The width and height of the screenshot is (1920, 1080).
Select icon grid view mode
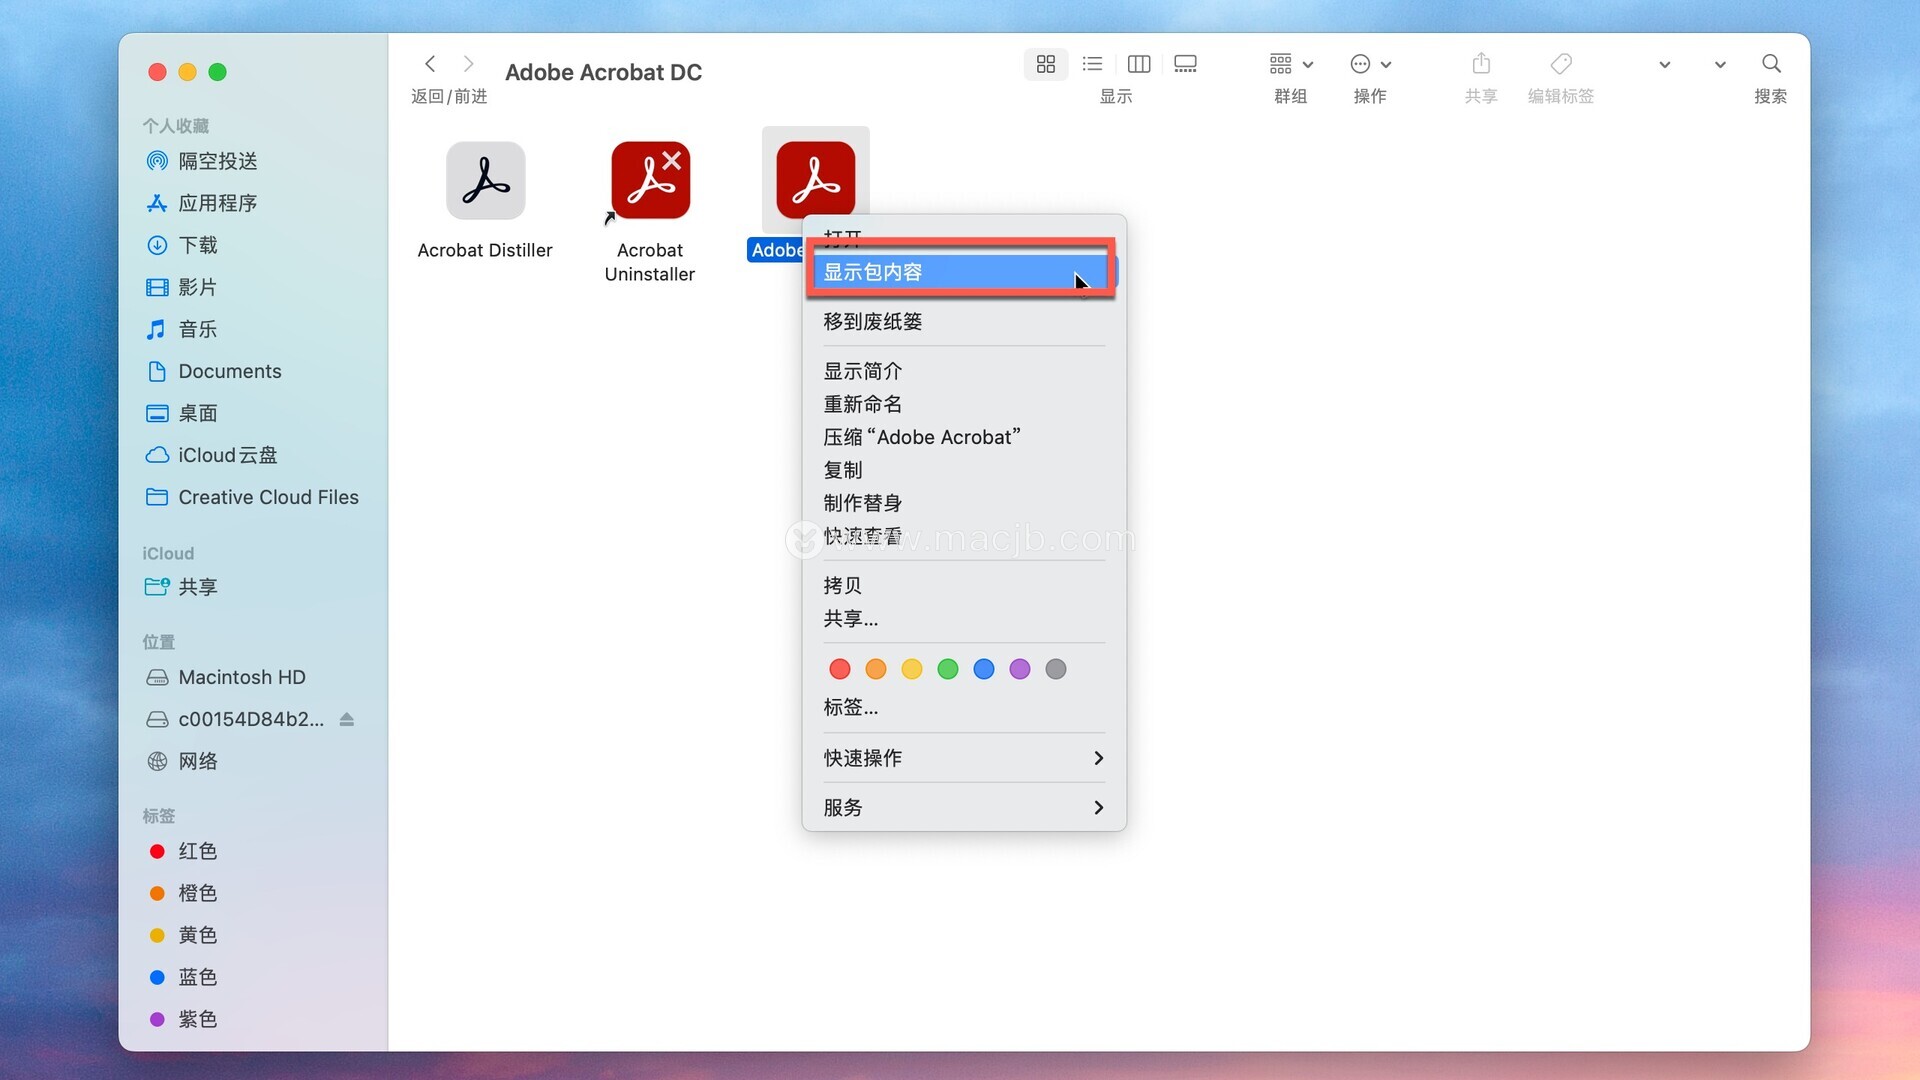(x=1046, y=64)
